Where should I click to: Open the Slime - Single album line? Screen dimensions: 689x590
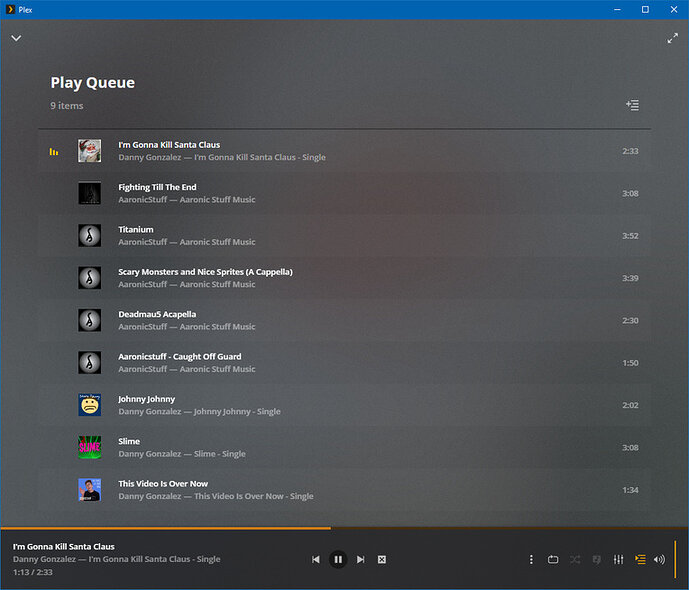click(181, 454)
